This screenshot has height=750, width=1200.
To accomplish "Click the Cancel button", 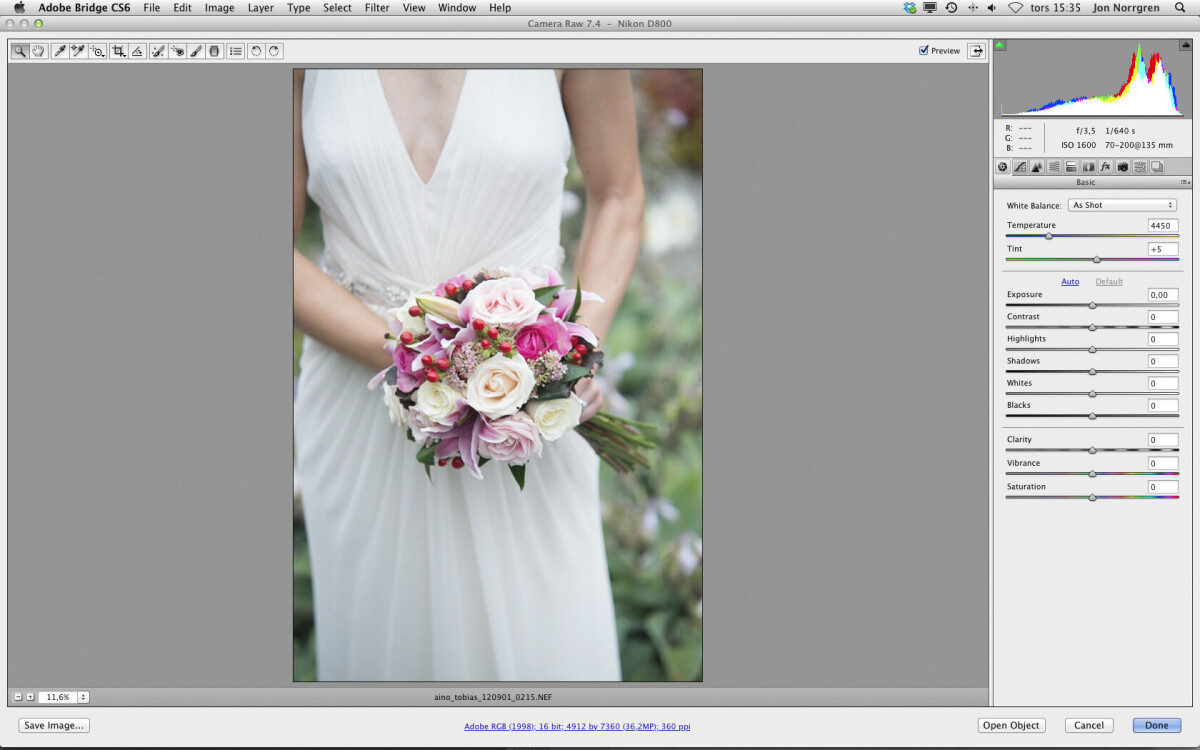I will tap(1089, 725).
